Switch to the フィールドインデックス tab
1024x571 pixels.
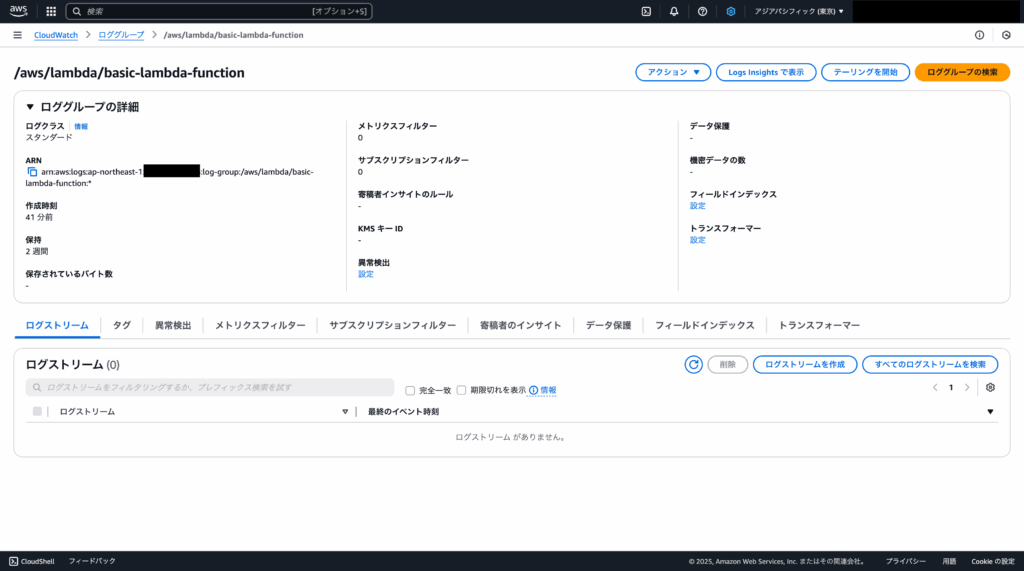pos(705,325)
